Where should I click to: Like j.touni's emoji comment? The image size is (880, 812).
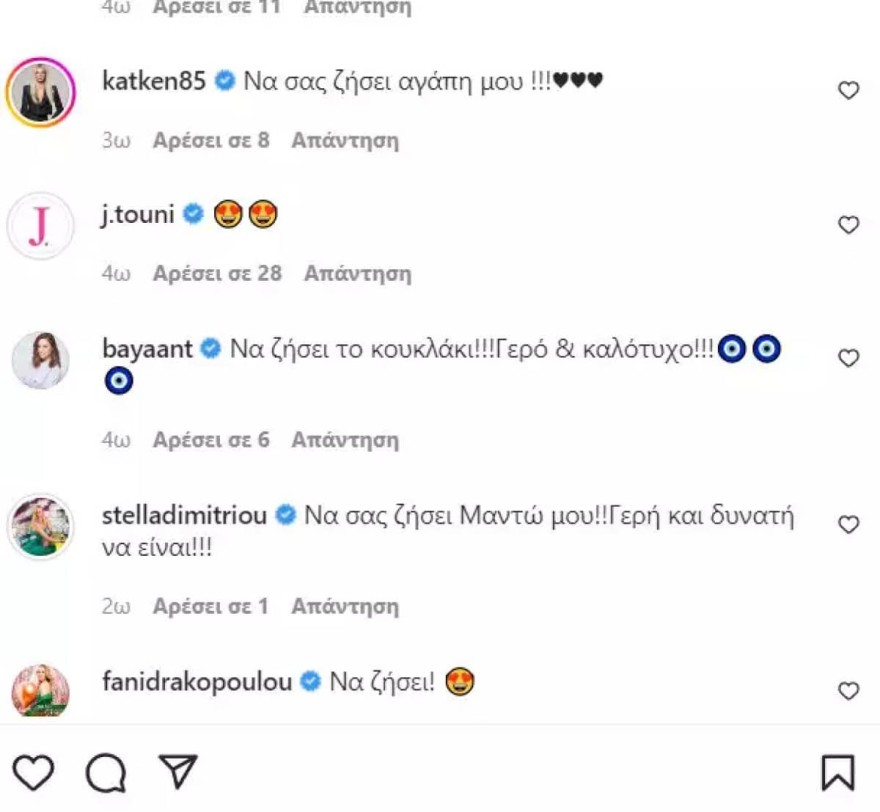848,225
